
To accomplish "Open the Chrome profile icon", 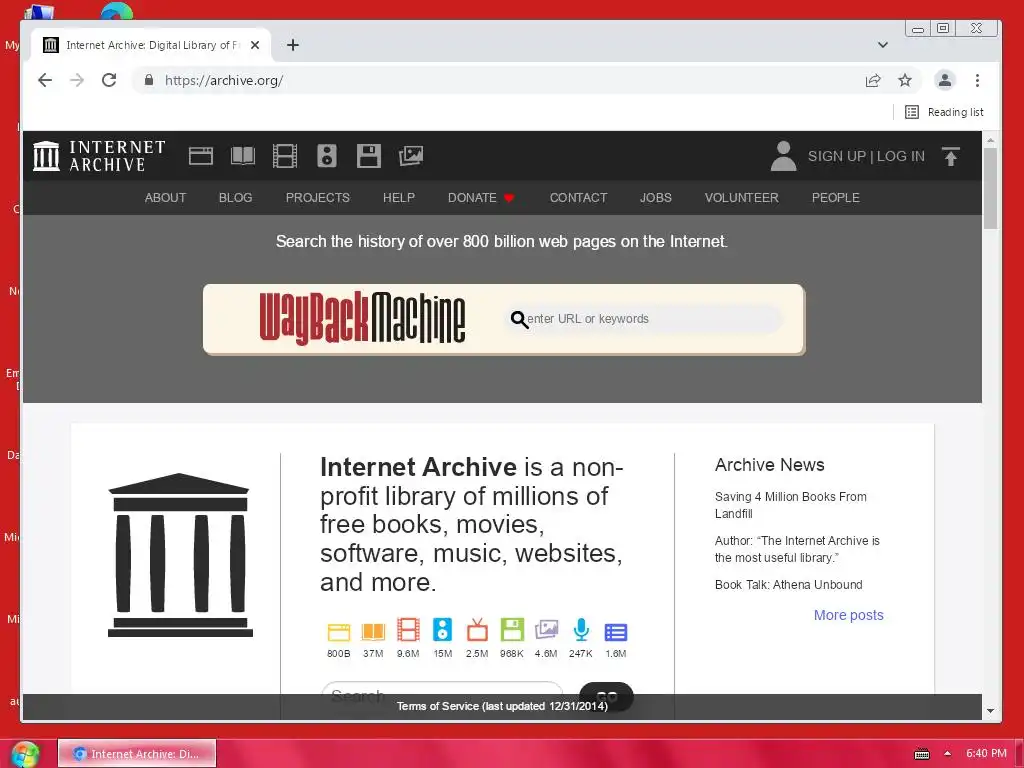I will click(x=944, y=80).
